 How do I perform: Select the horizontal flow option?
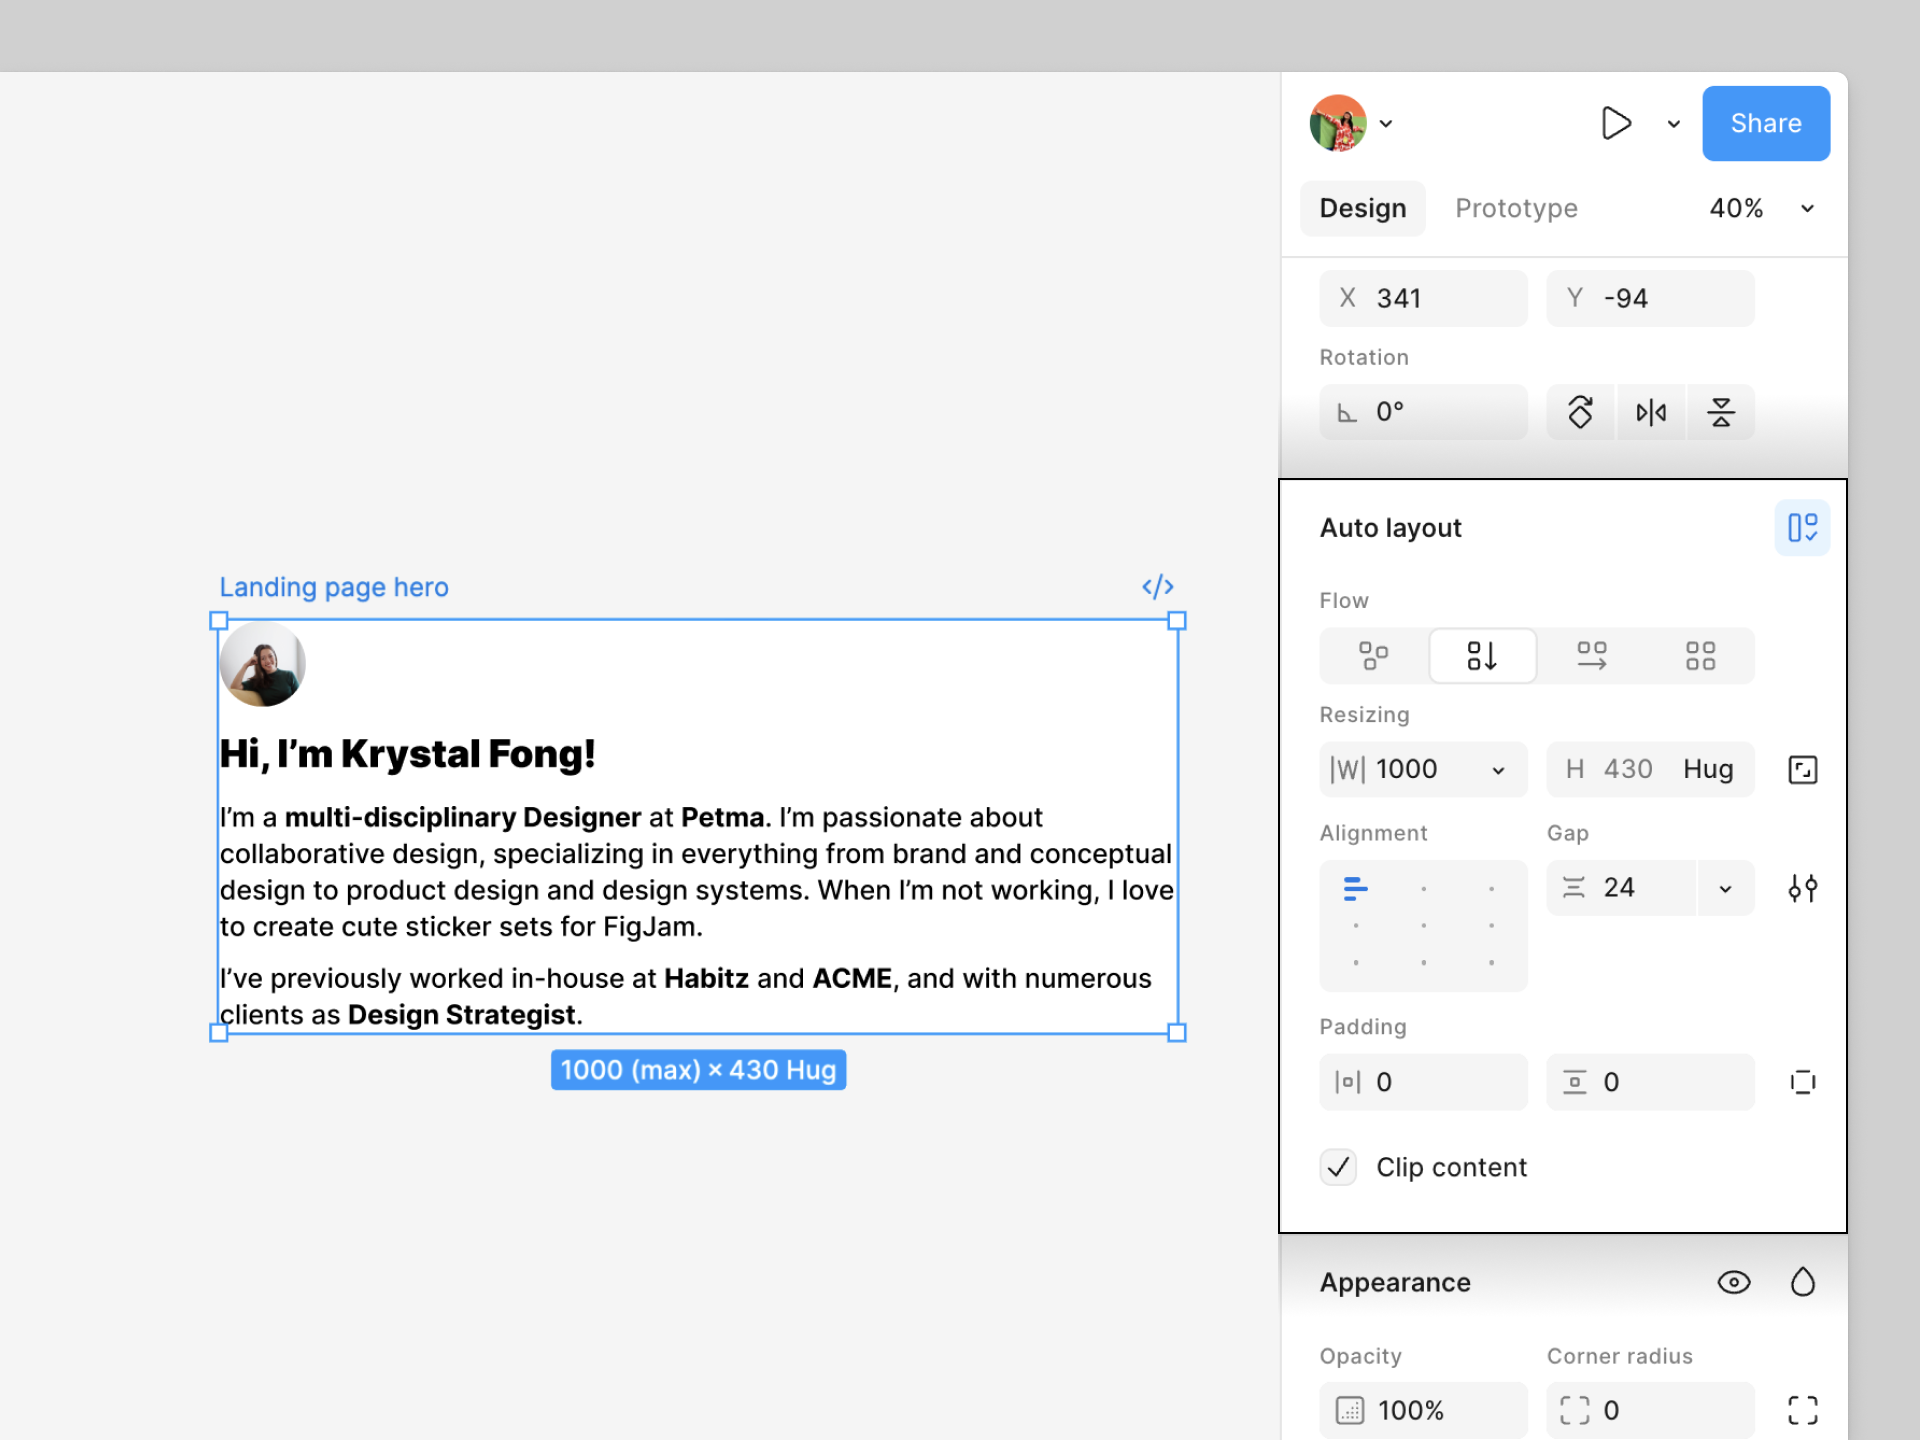tap(1591, 656)
